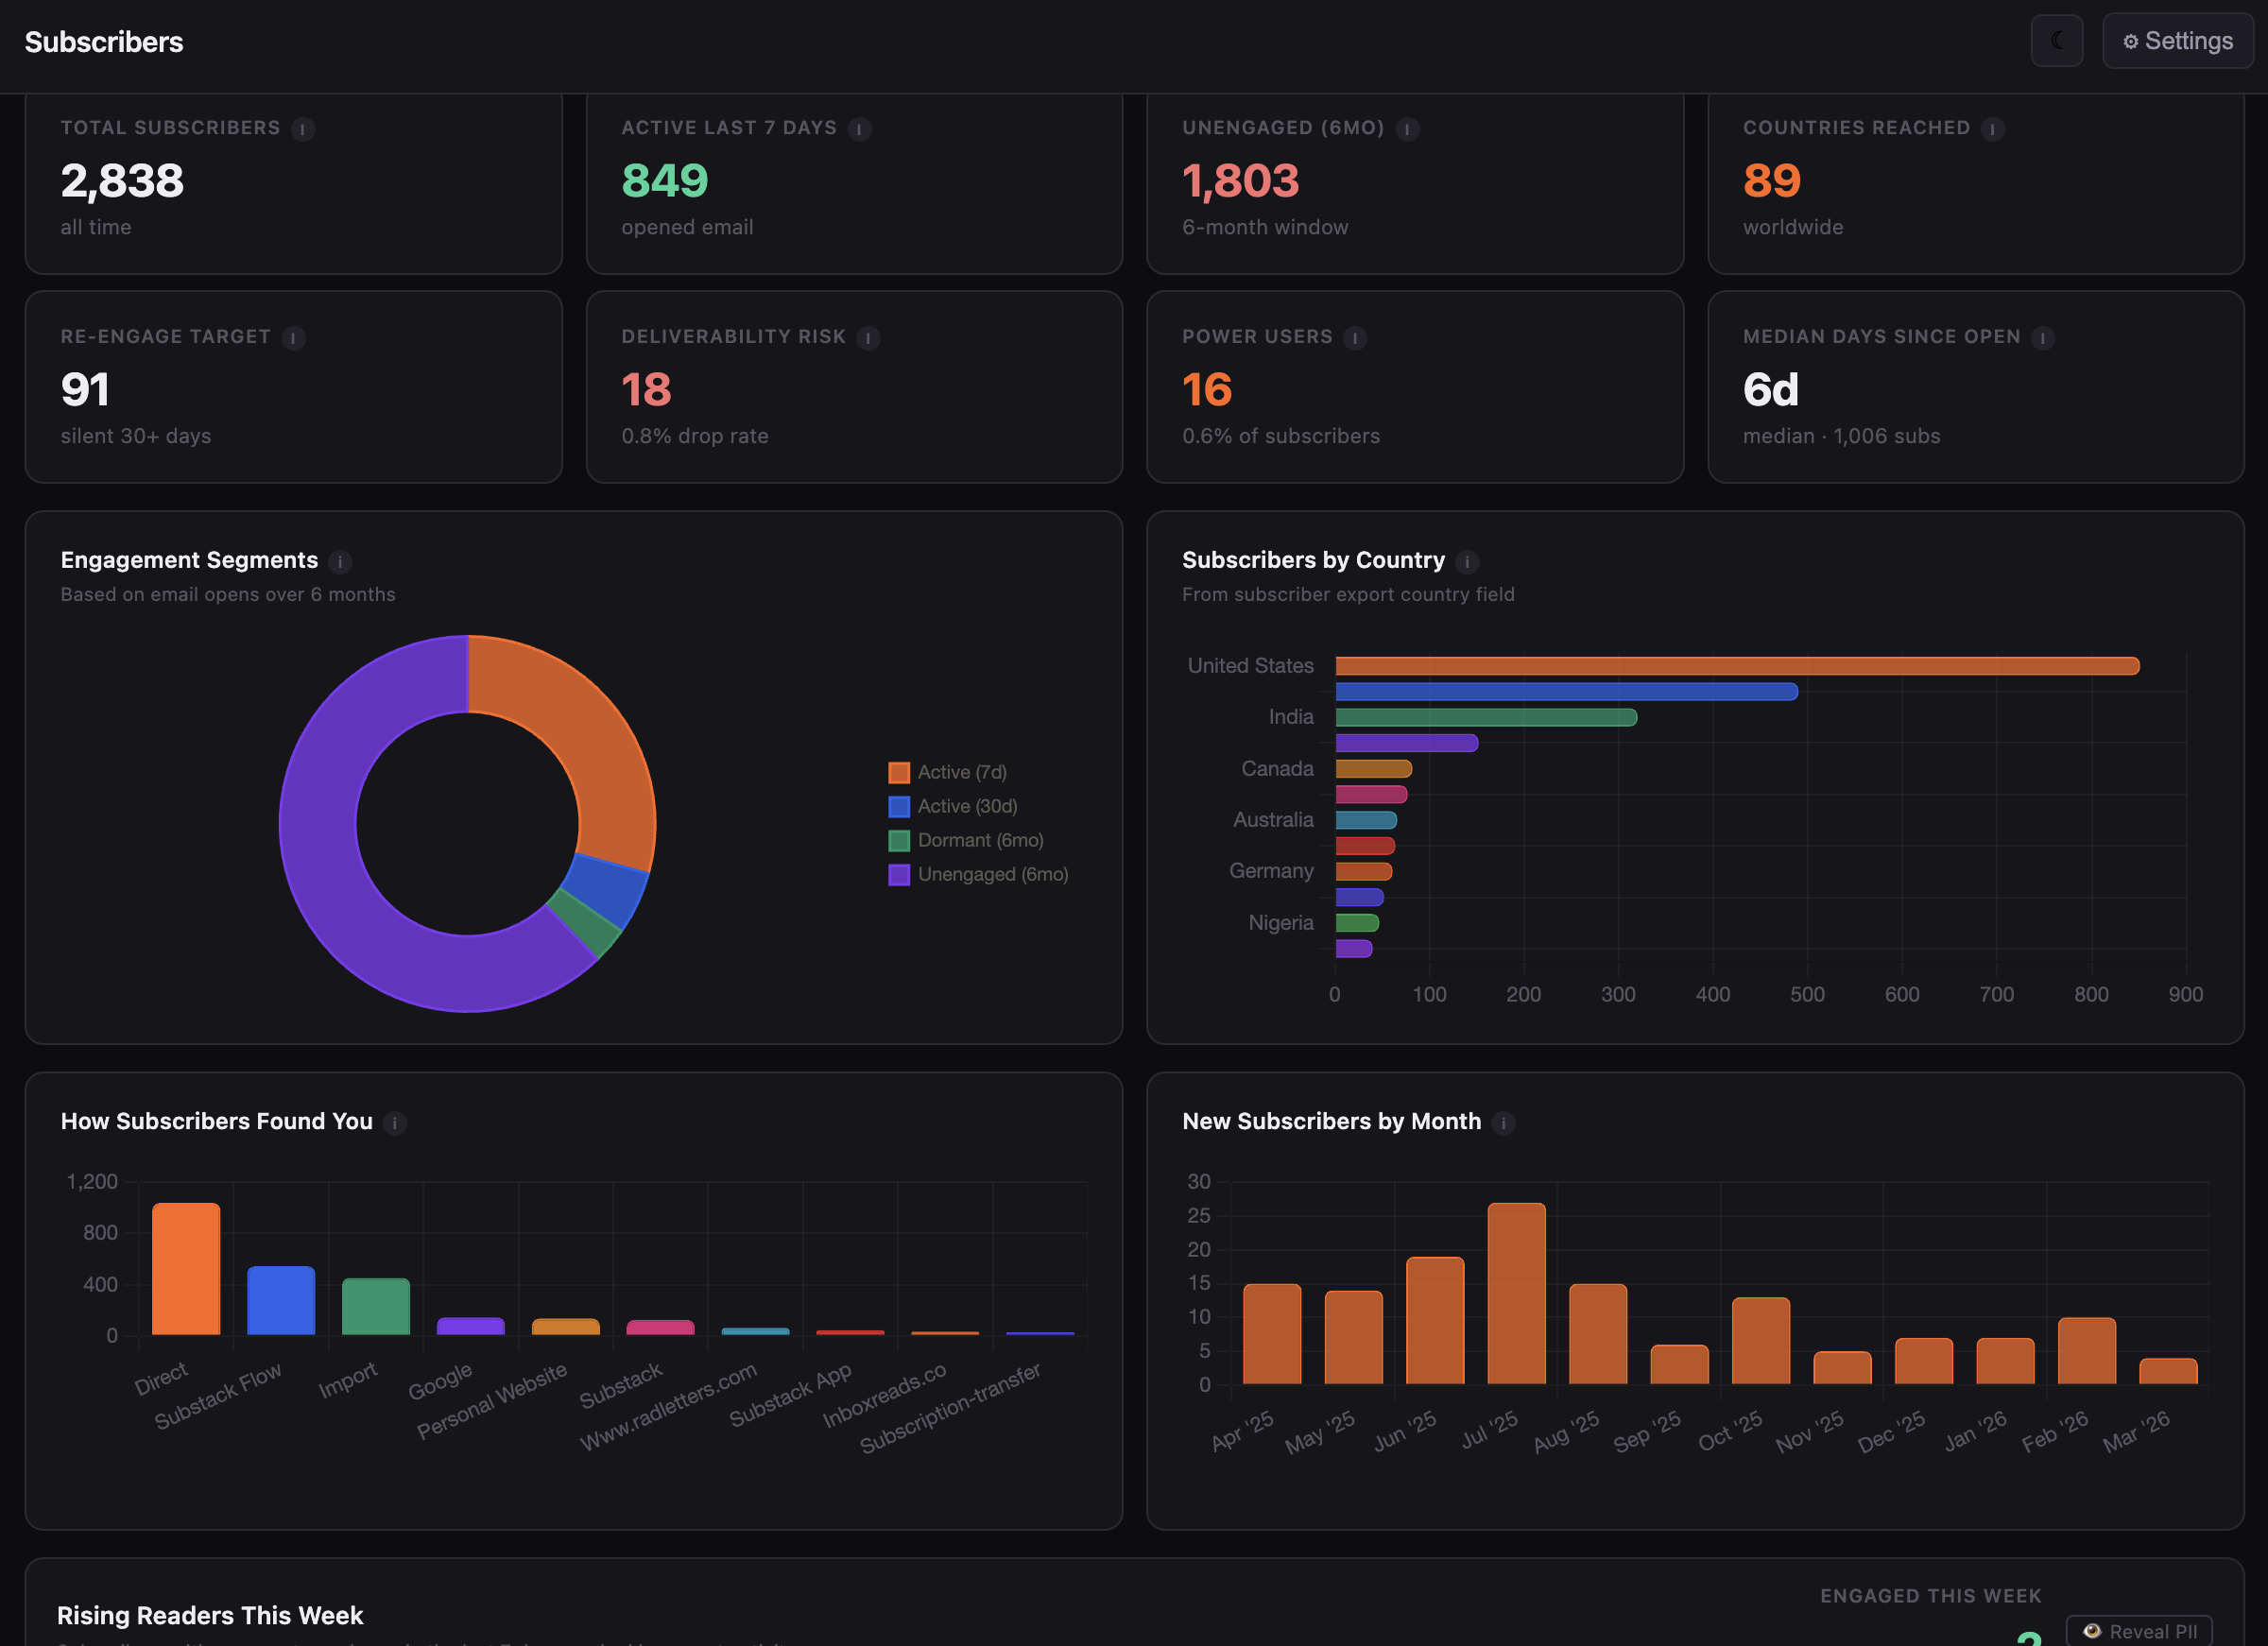Show info for Deliverability Risk

868,338
